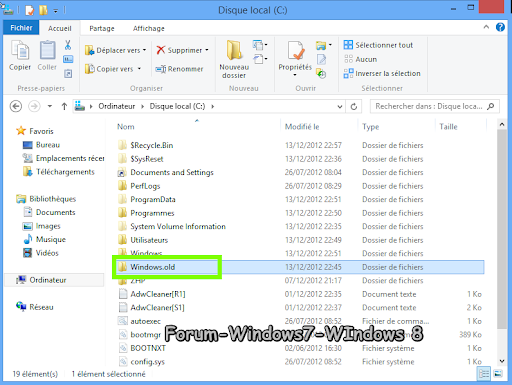Open the Supprimer dropdown arrow

[x=207, y=50]
